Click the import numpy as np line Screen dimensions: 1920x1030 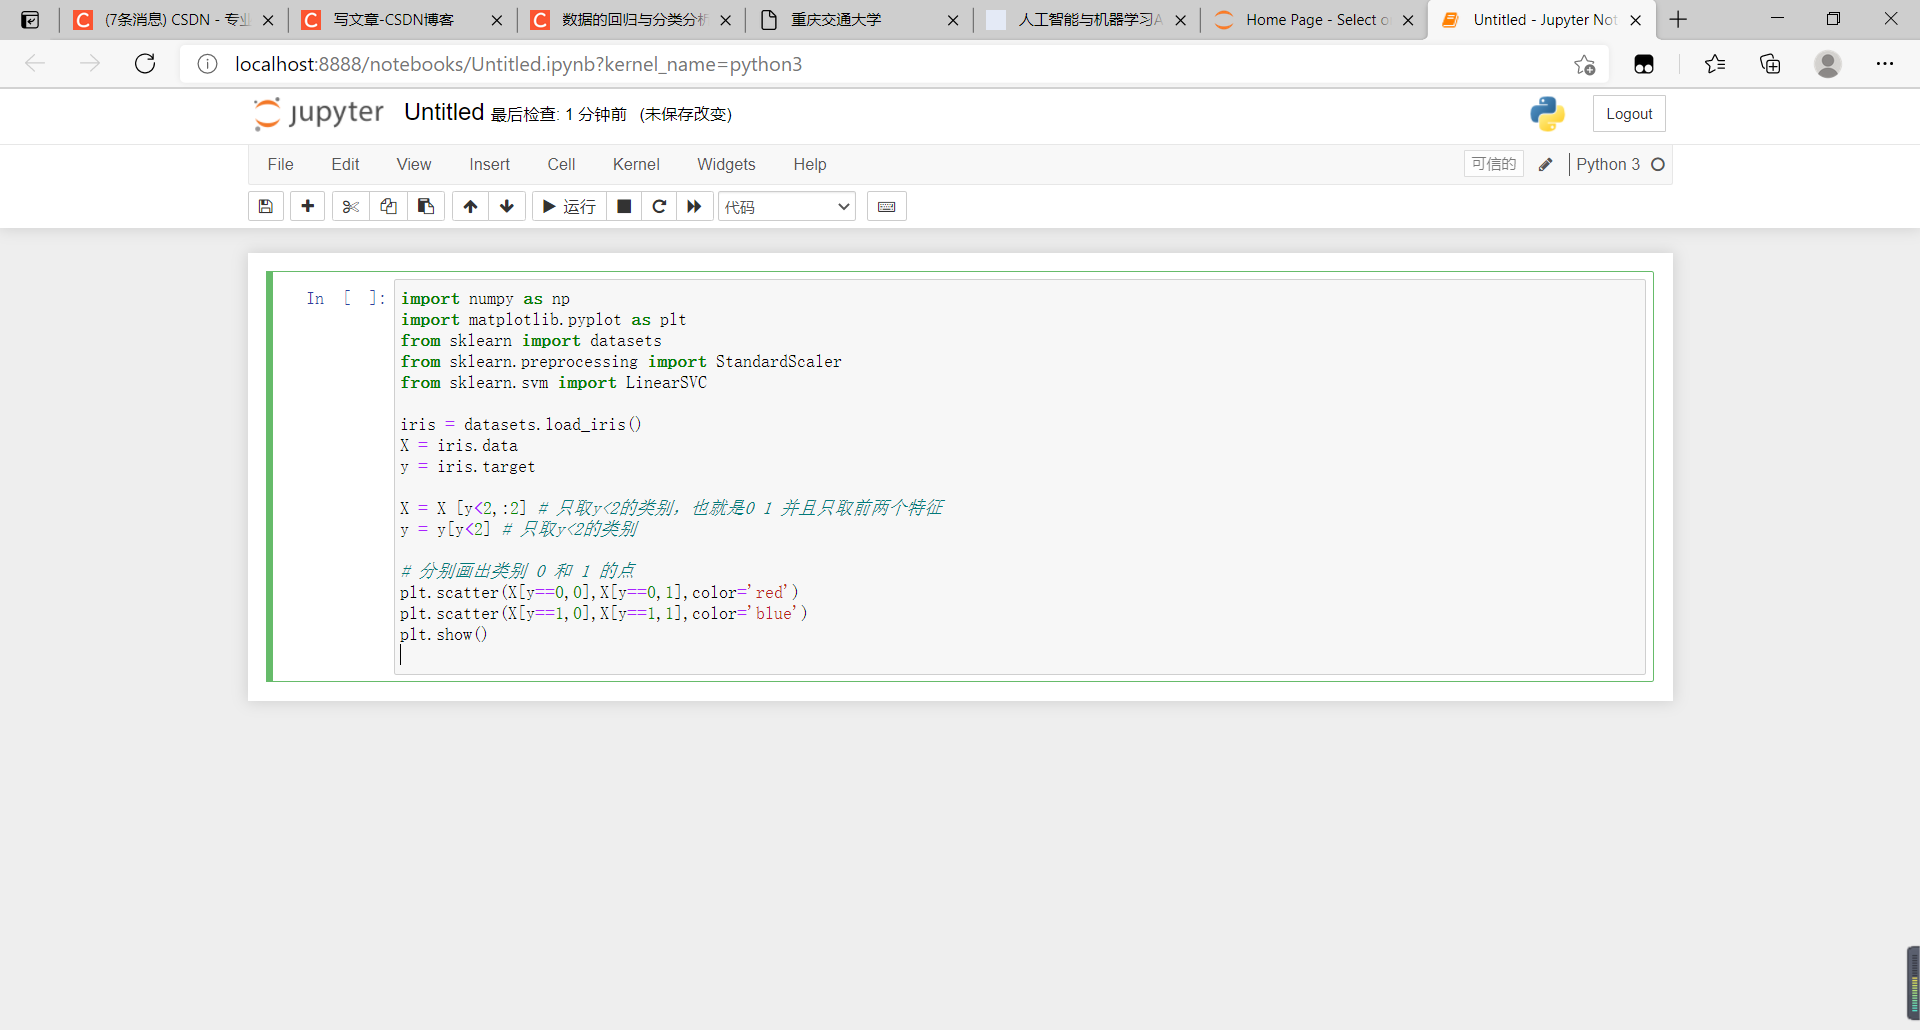(485, 298)
